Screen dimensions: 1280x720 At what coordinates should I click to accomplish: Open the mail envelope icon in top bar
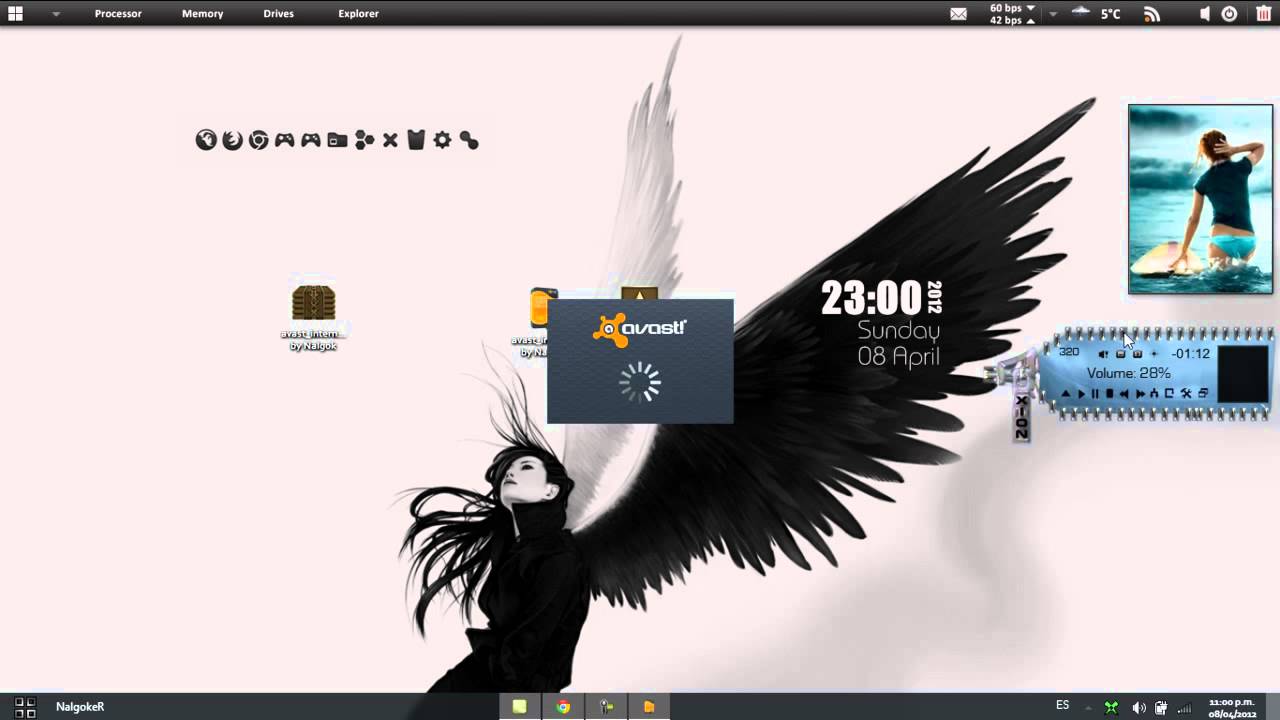click(958, 14)
